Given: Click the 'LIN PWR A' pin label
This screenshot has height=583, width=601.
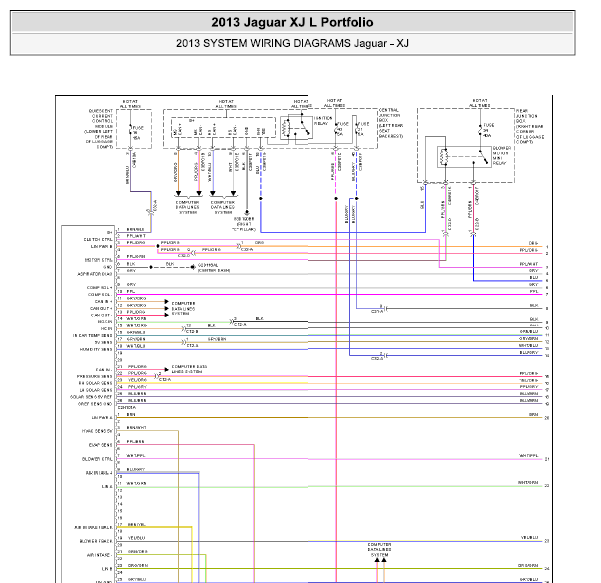Looking at the screenshot, I should pos(102,417).
